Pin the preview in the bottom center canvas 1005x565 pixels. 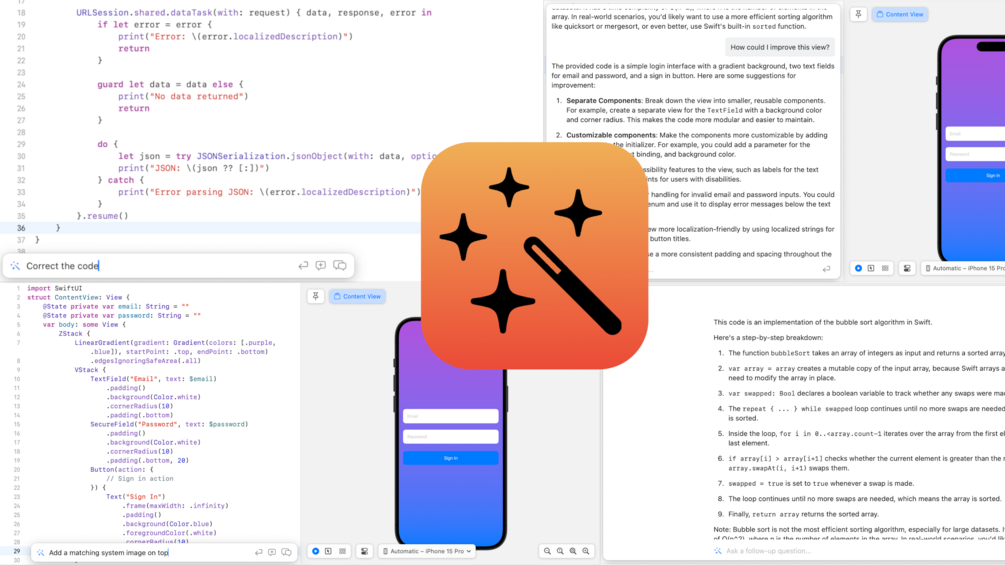pos(315,296)
